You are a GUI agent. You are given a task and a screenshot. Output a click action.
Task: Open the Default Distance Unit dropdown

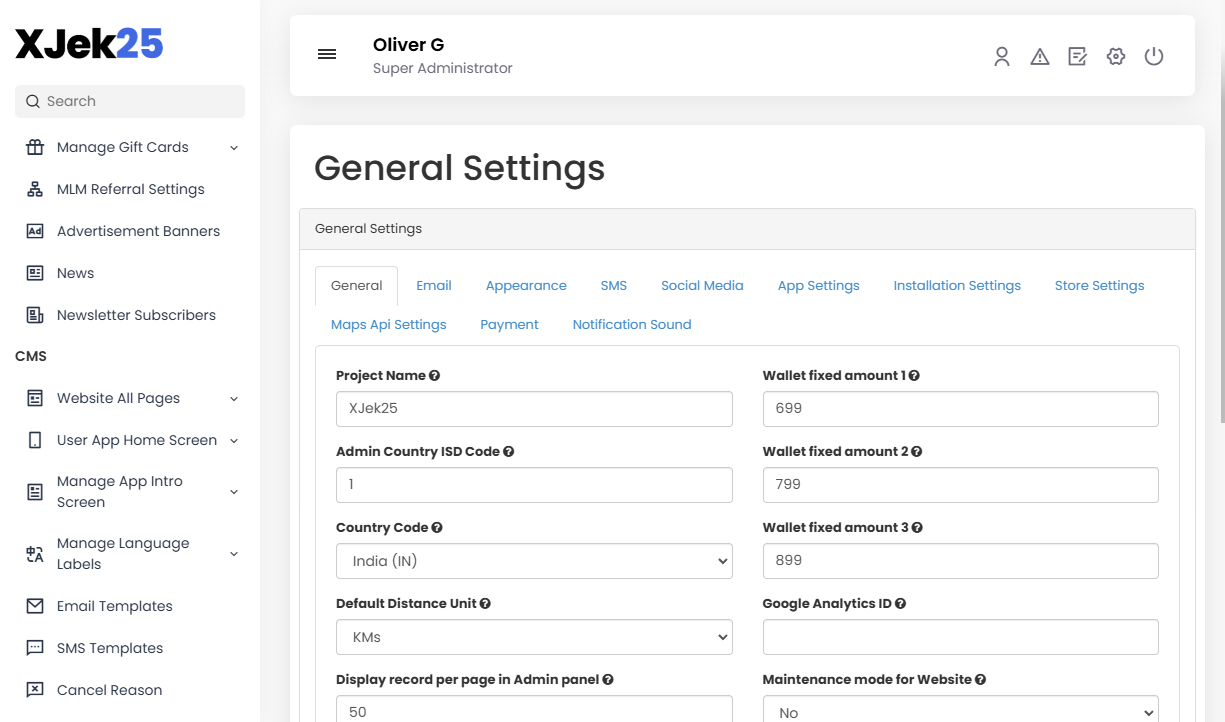(534, 637)
